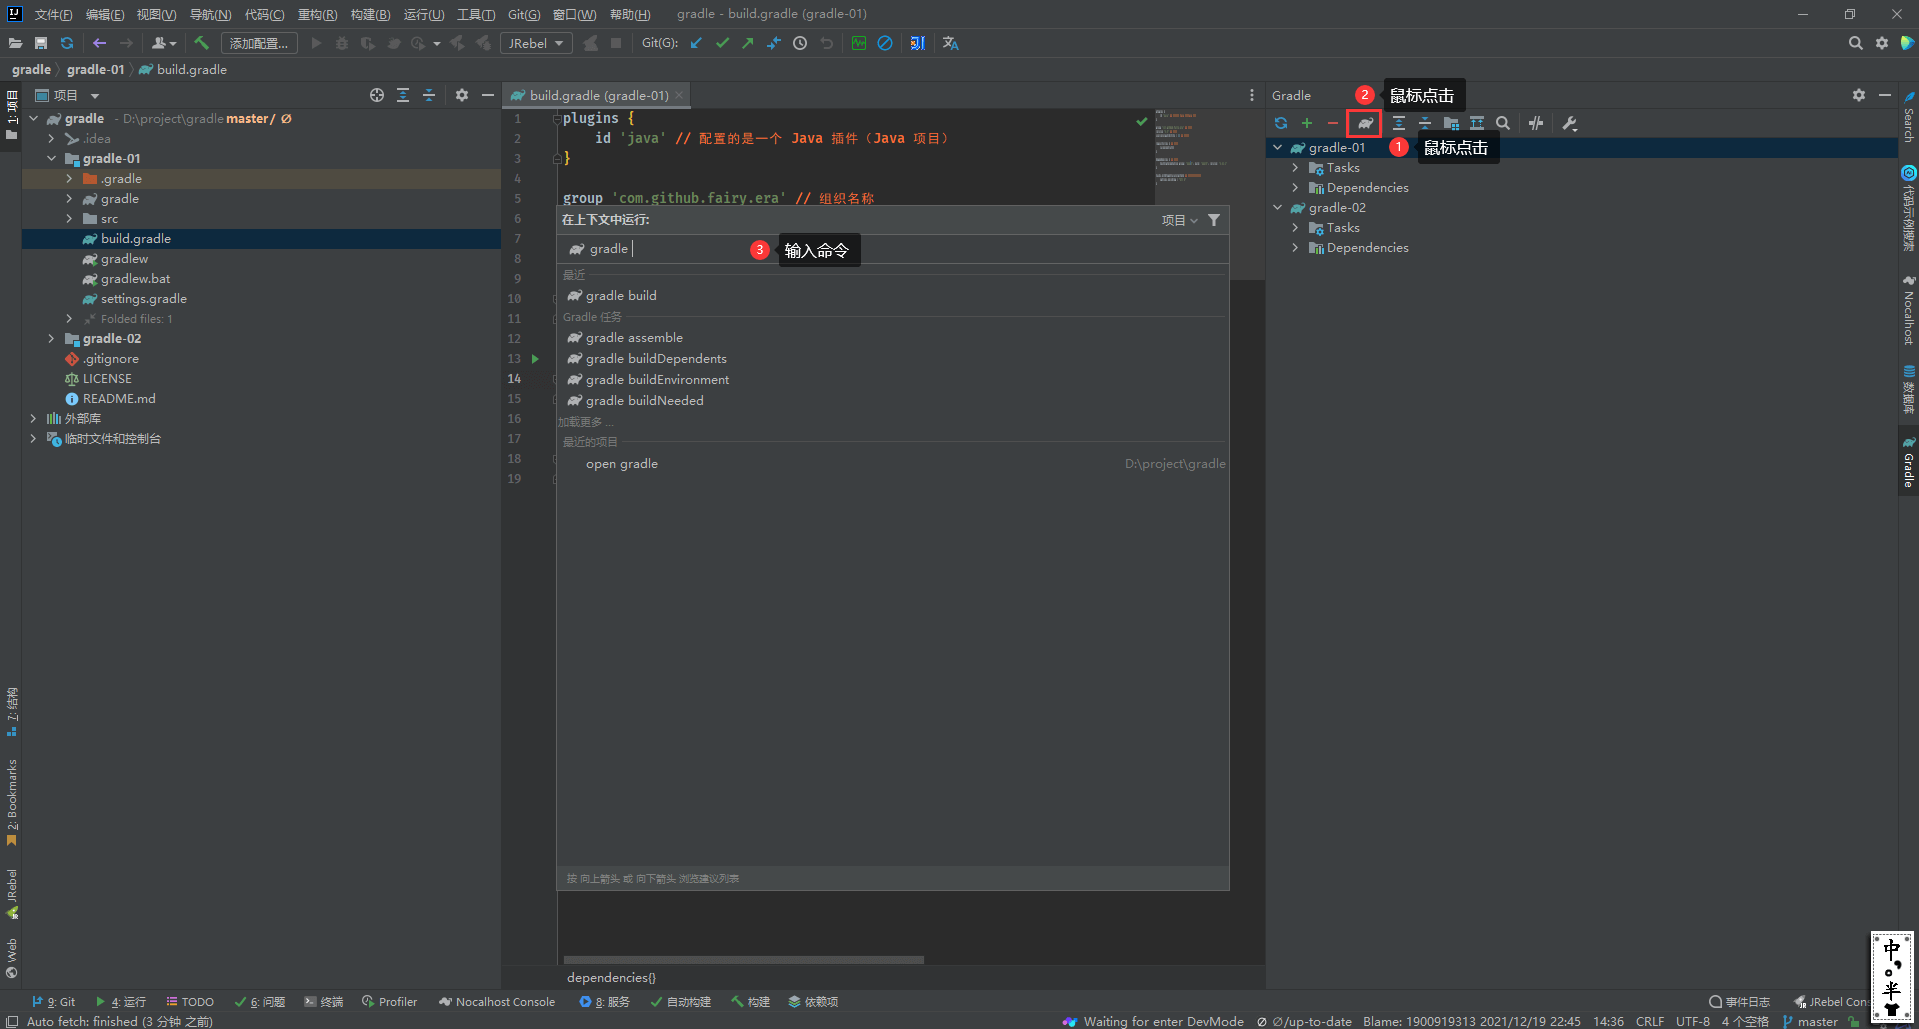Open Gradle build tool settings wrench
Viewport: 1919px width, 1029px height.
click(1570, 123)
